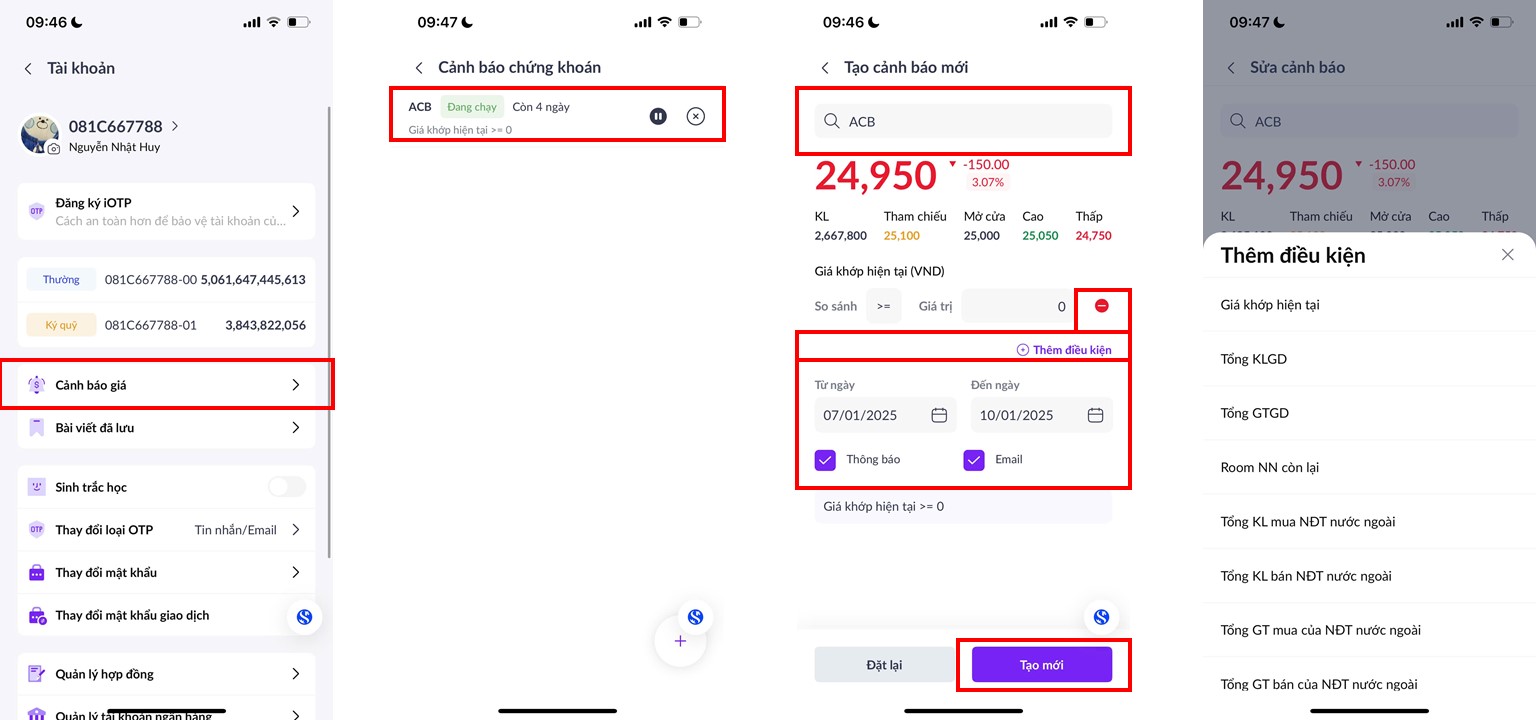Tap the 'Thêm điều kiện' link
The height and width of the screenshot is (720, 1536).
[1064, 350]
